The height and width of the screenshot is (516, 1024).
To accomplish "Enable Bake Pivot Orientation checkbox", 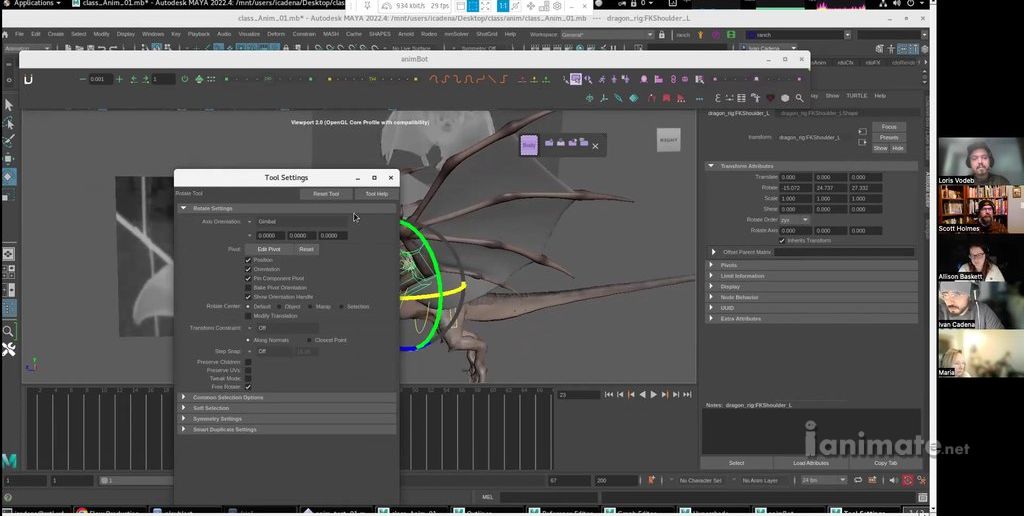I will 248,287.
